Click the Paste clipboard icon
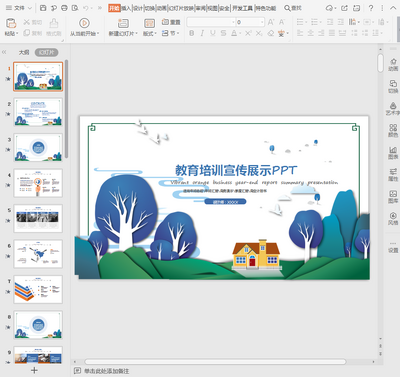 click(11, 23)
